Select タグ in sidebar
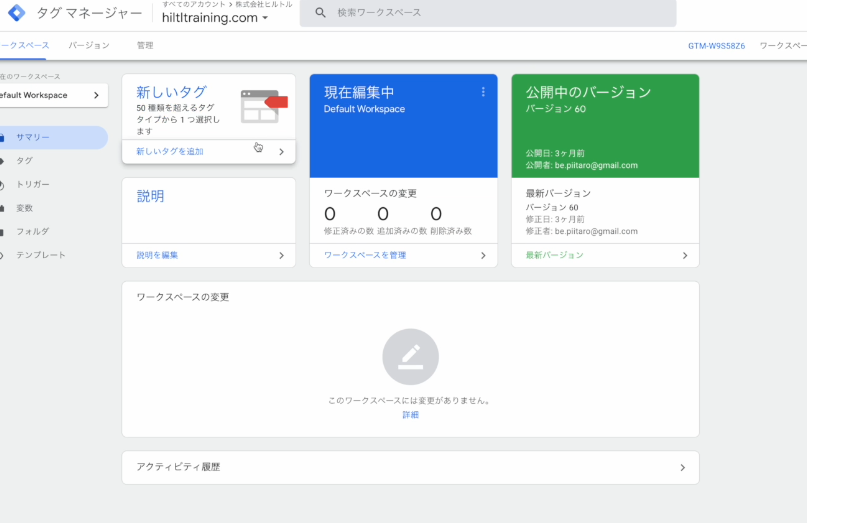 24,161
